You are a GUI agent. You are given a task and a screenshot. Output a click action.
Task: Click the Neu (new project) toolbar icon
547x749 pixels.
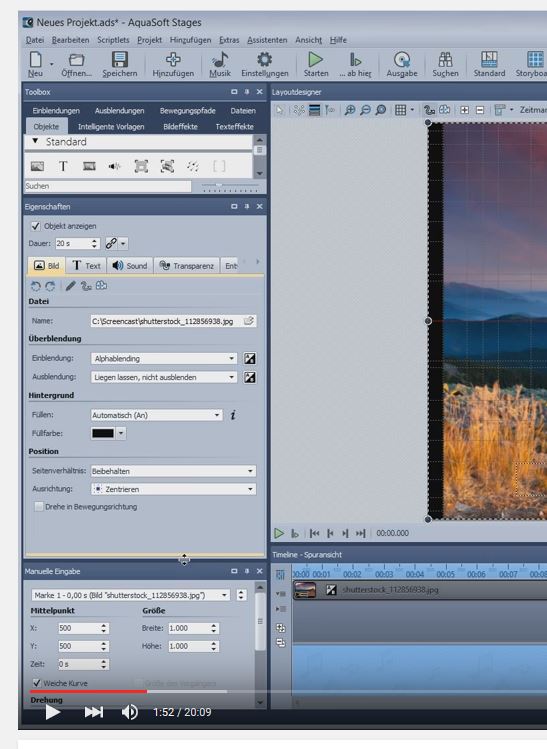click(35, 60)
